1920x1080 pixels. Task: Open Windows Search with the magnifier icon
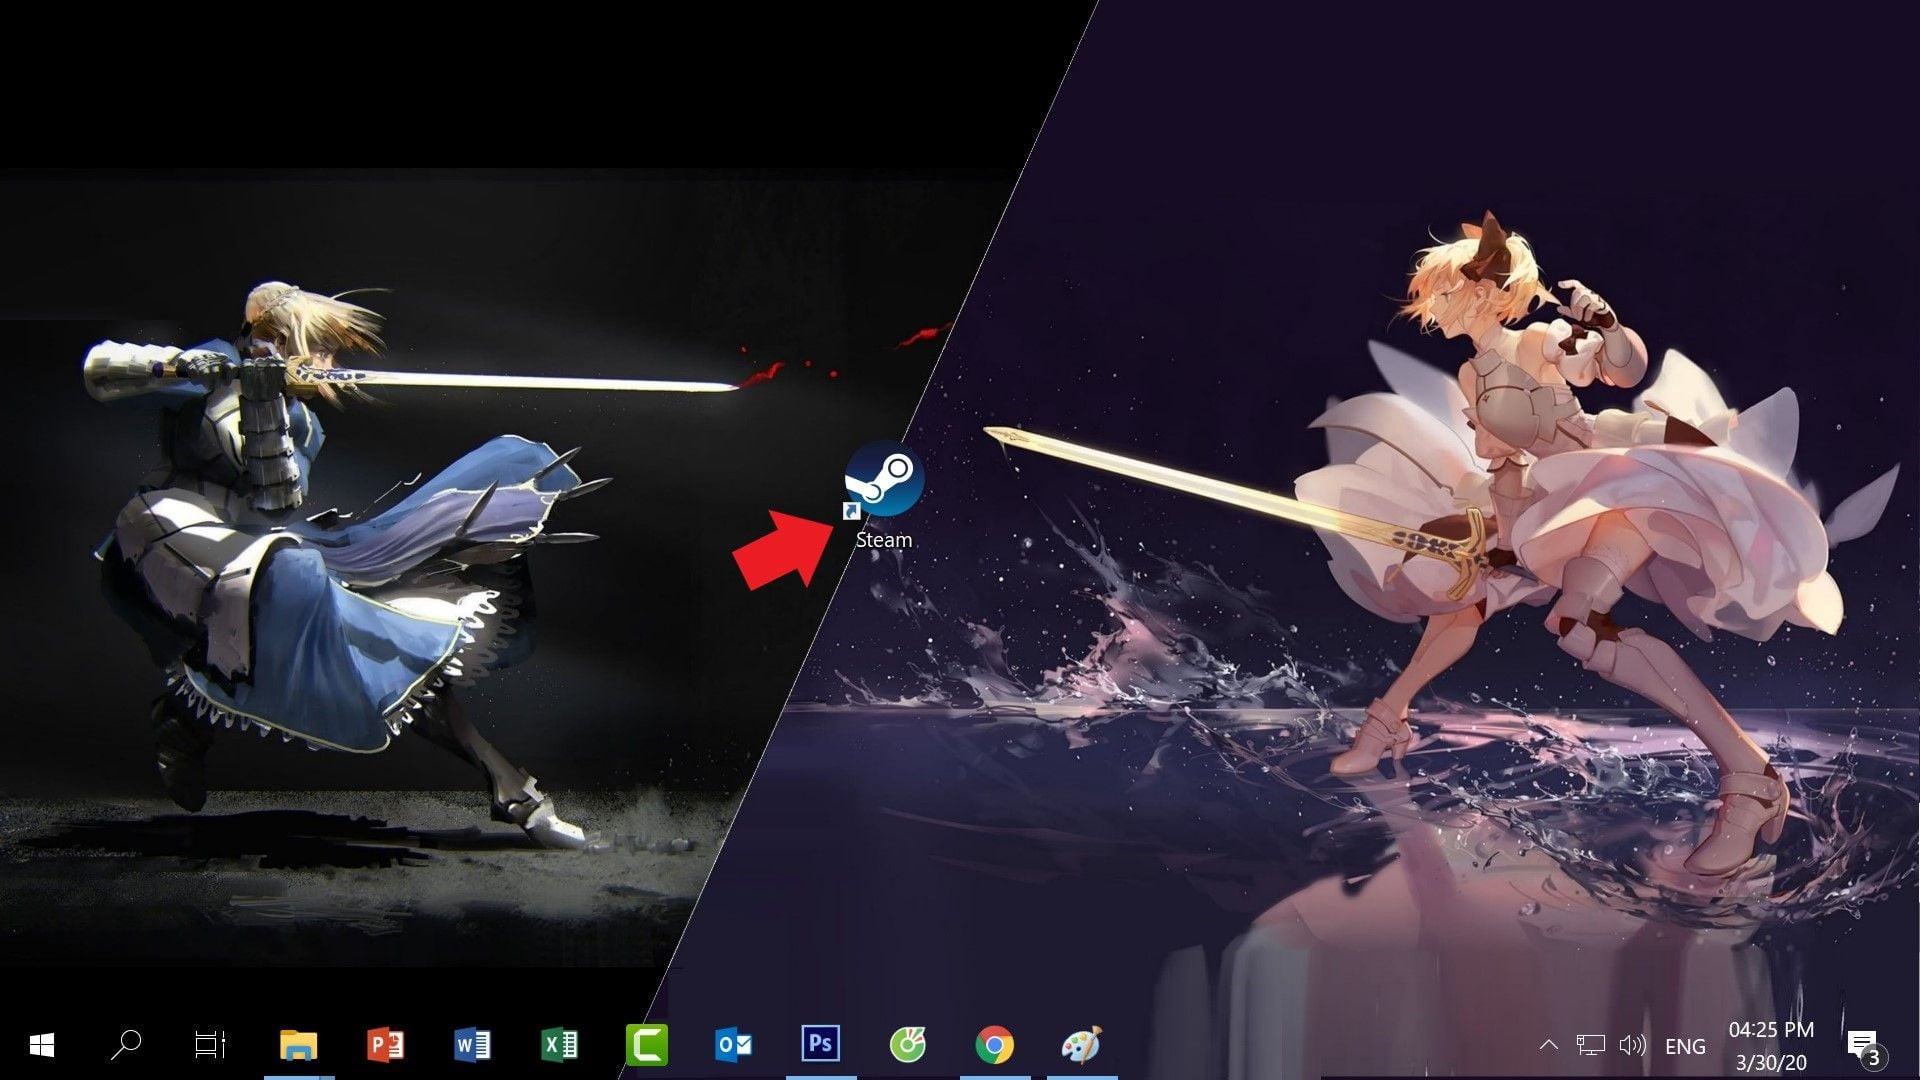125,1046
